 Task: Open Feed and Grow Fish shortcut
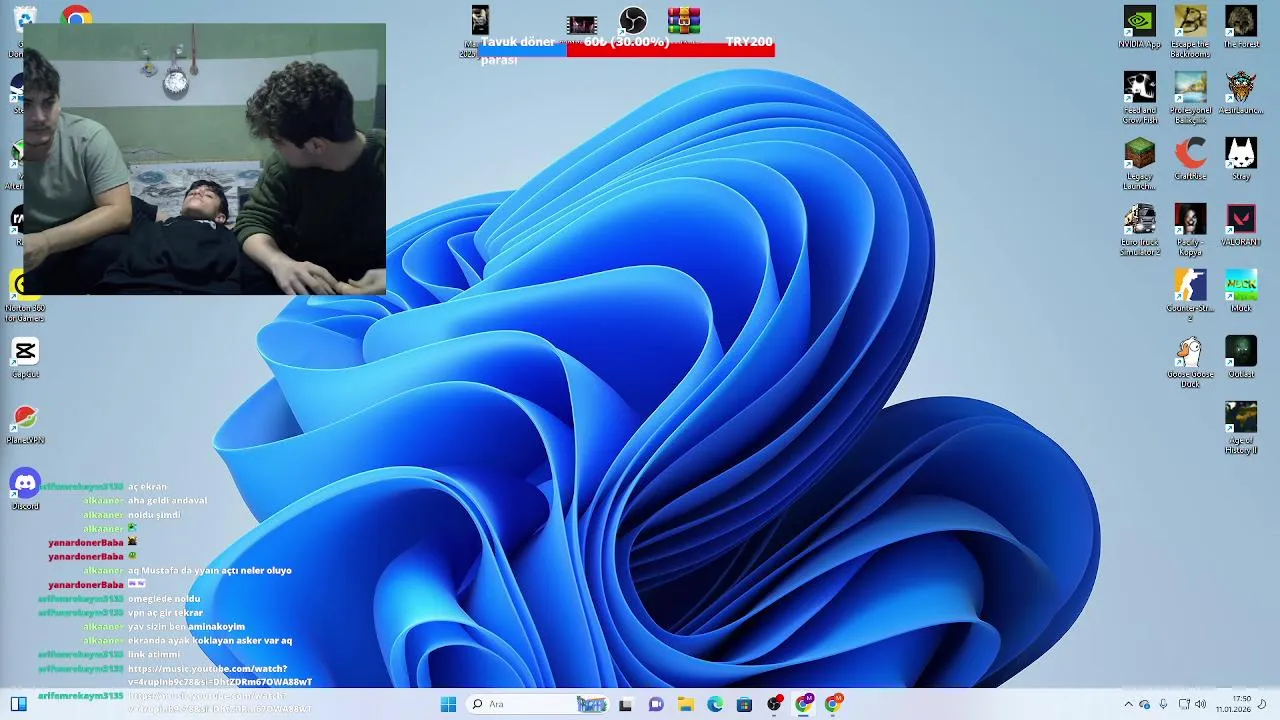point(1139,98)
